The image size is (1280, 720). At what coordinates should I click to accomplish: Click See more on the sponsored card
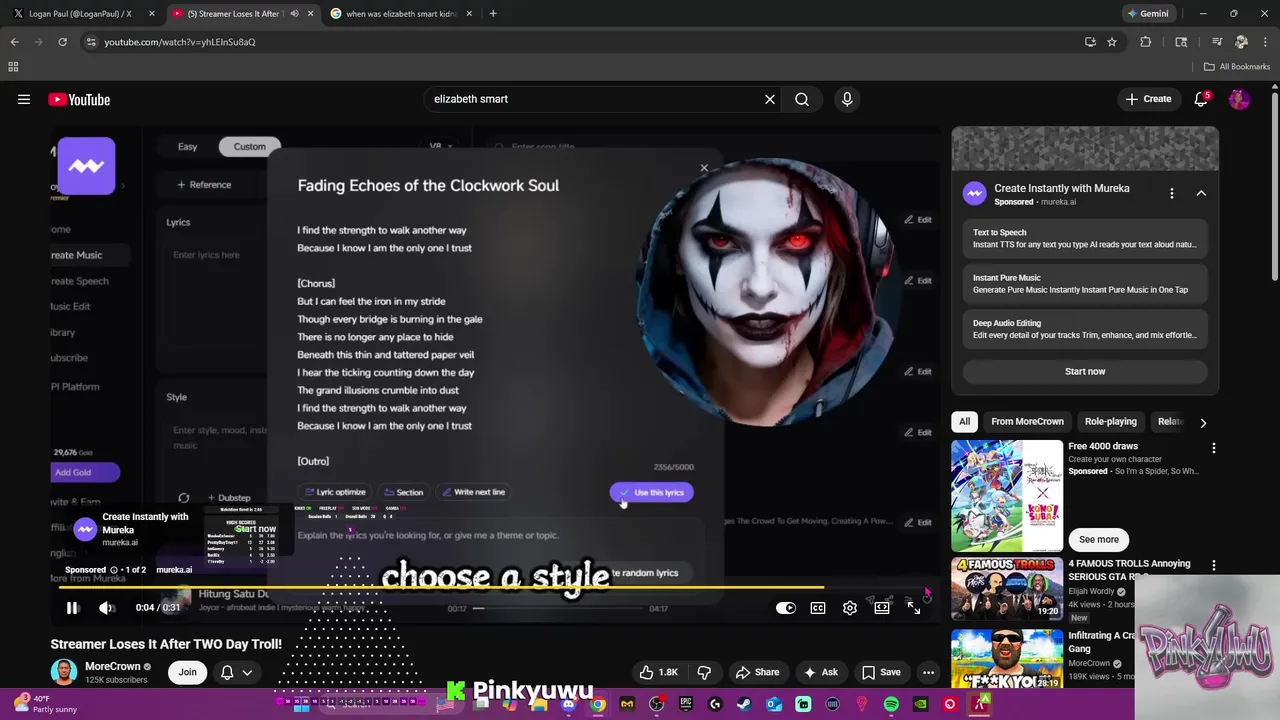tap(1099, 539)
